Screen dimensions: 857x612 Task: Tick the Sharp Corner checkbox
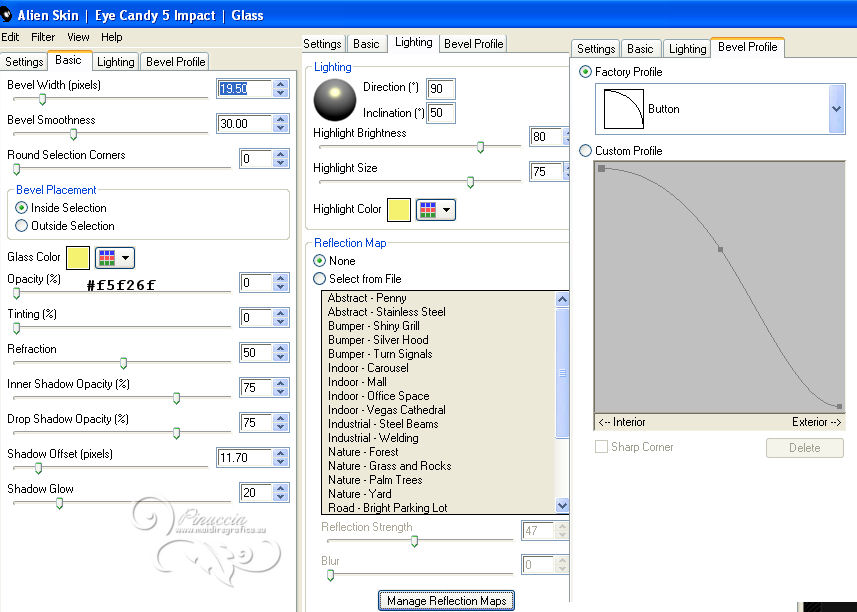coord(601,447)
